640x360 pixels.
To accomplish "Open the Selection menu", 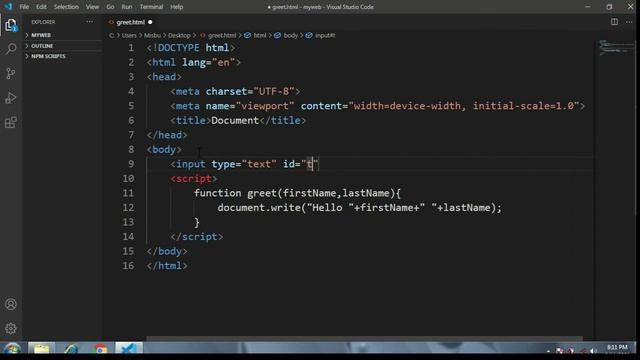I will 66,7.
